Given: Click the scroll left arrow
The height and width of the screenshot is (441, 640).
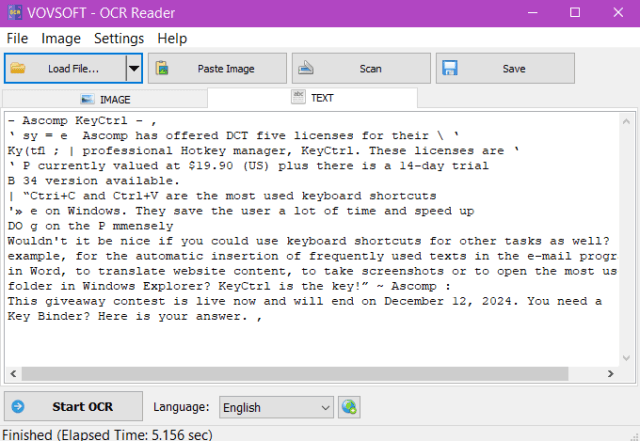Looking at the screenshot, I should click(13, 374).
